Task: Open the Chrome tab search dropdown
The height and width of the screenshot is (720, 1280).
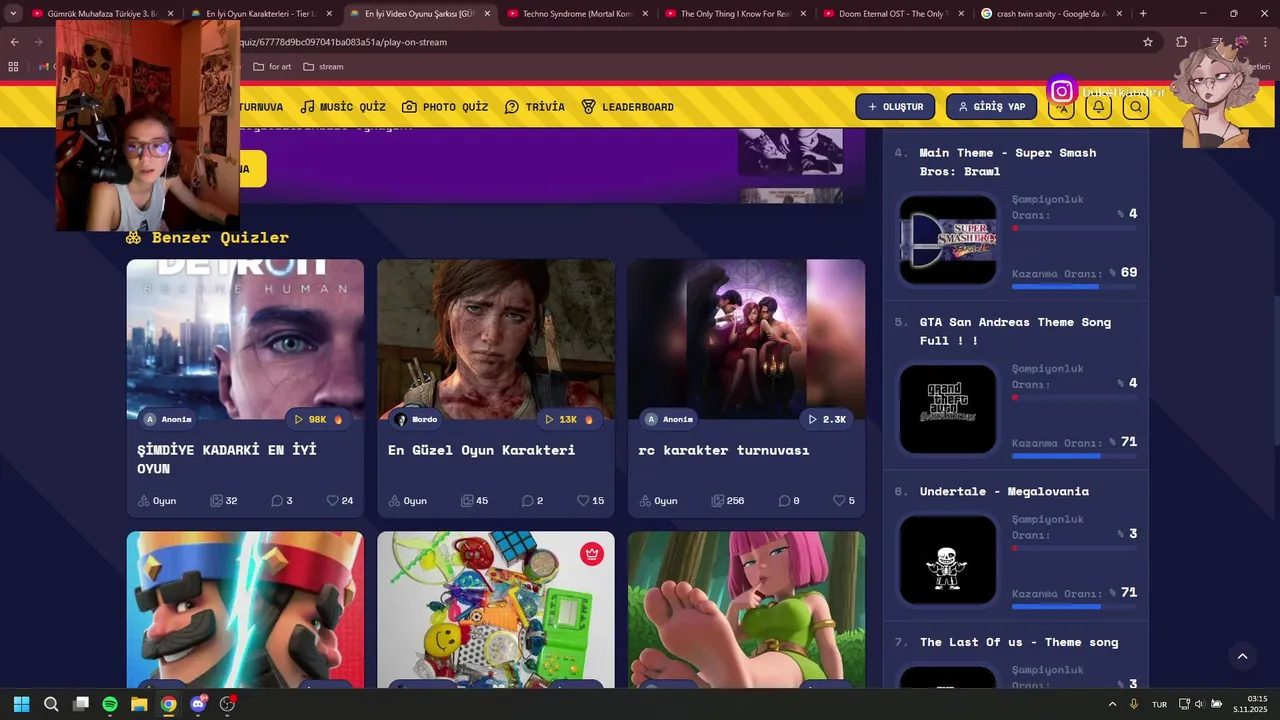Action: coord(13,14)
